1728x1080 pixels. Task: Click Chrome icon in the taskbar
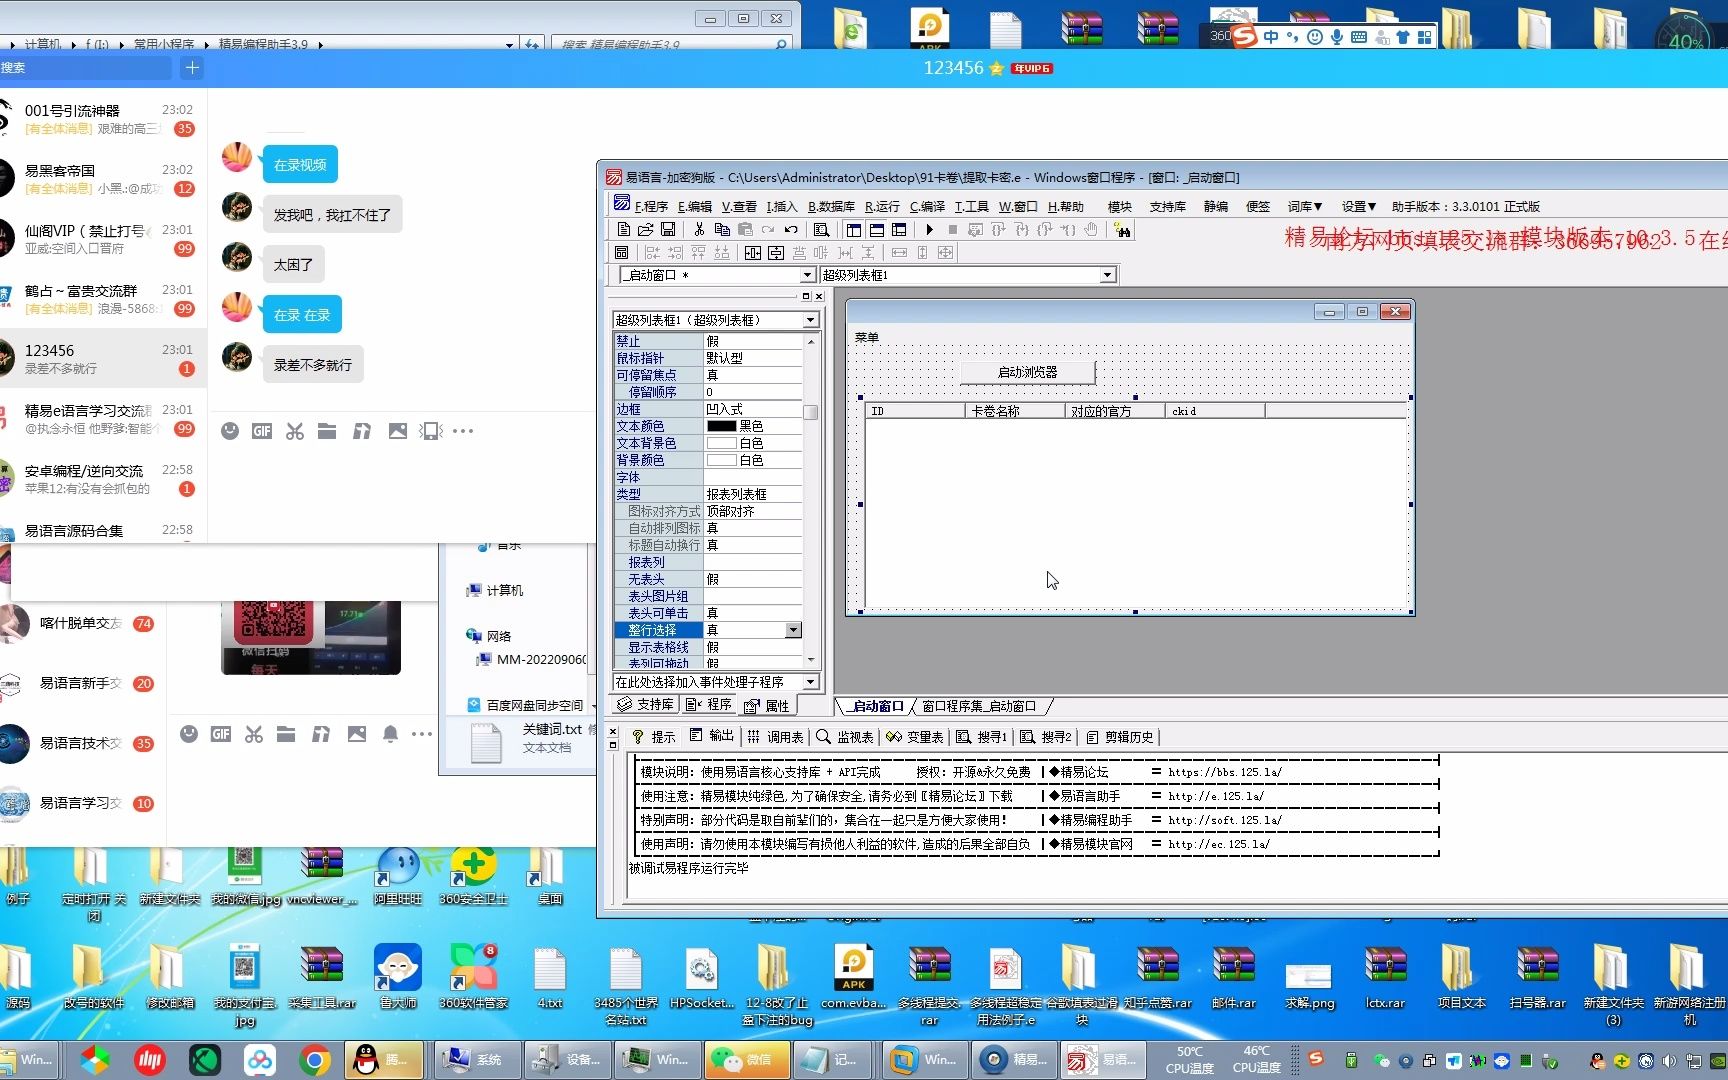[x=314, y=1060]
